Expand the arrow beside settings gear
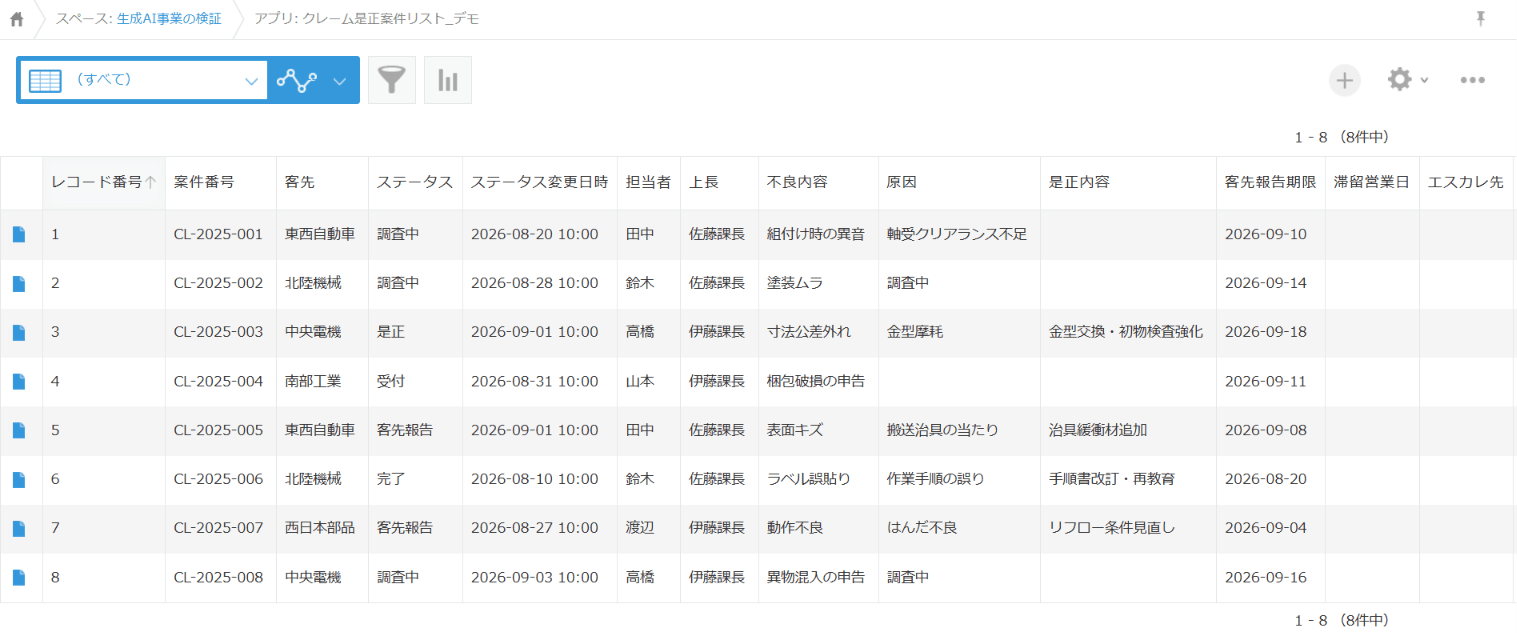 pyautogui.click(x=1424, y=80)
